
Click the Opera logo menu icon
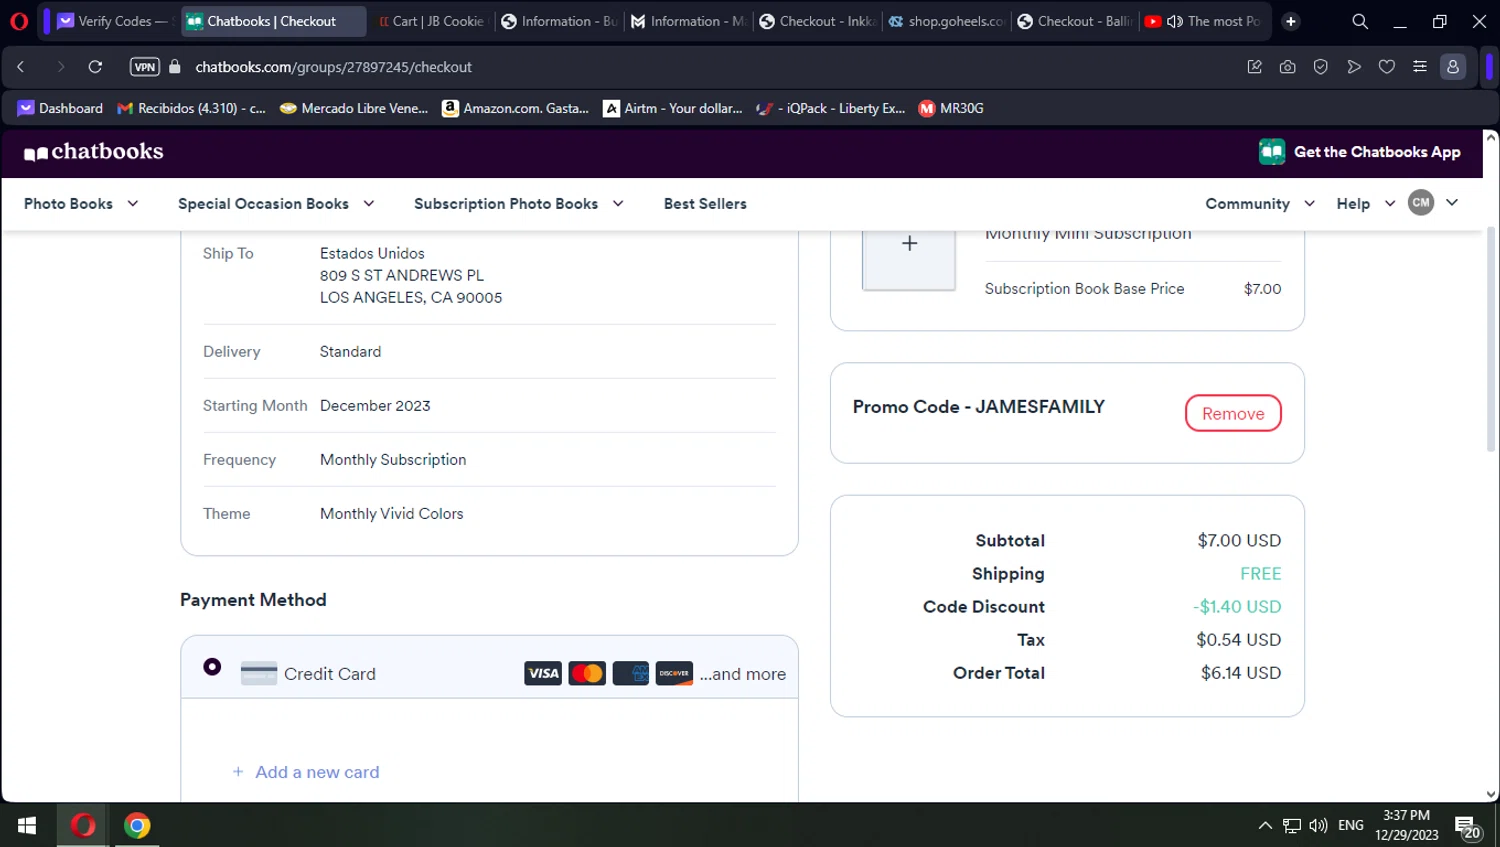point(19,21)
